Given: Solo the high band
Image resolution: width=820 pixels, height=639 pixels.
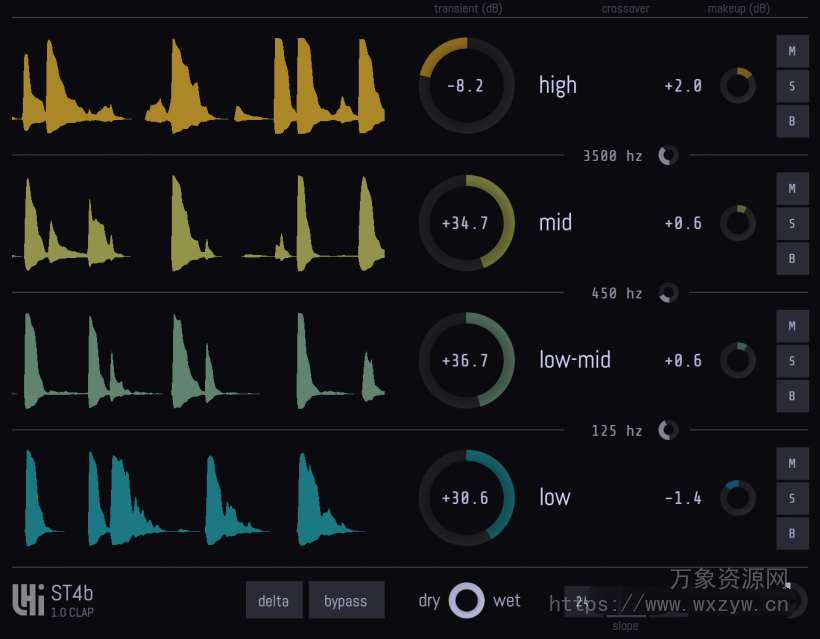Looking at the screenshot, I should [792, 86].
